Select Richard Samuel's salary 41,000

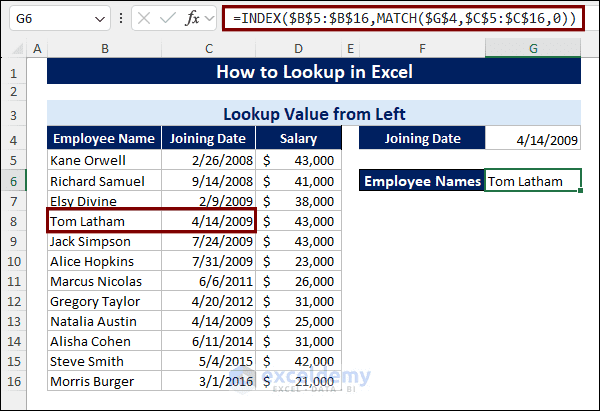[298, 181]
